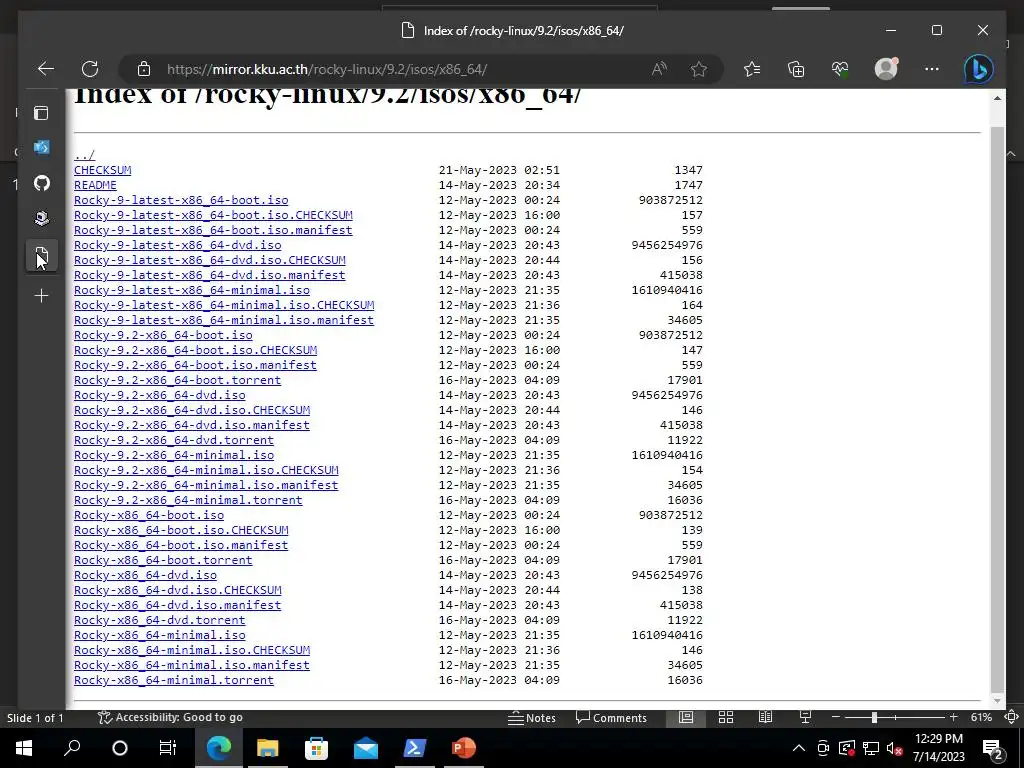Show hidden system tray icons chevron
Viewport: 1024px width, 768px height.
799,748
